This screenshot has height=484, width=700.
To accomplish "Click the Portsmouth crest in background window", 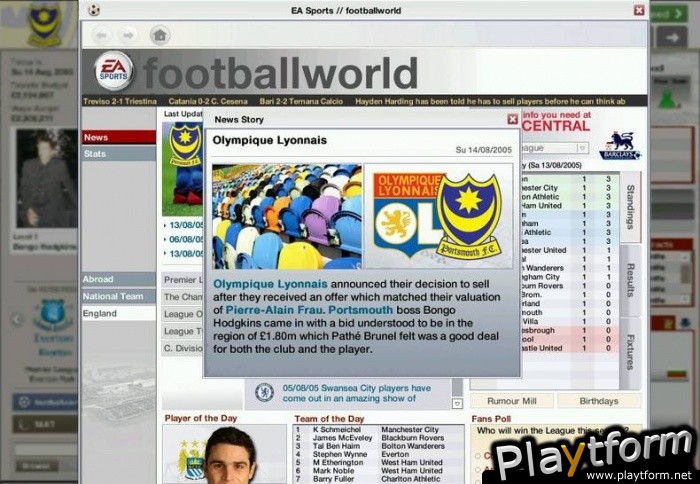I will point(43,23).
